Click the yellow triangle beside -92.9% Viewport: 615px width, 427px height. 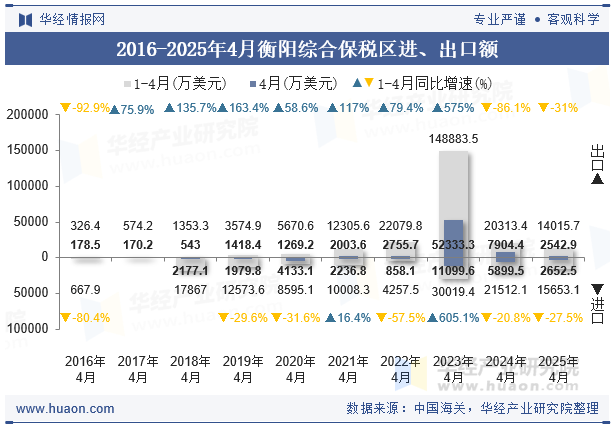pos(65,107)
